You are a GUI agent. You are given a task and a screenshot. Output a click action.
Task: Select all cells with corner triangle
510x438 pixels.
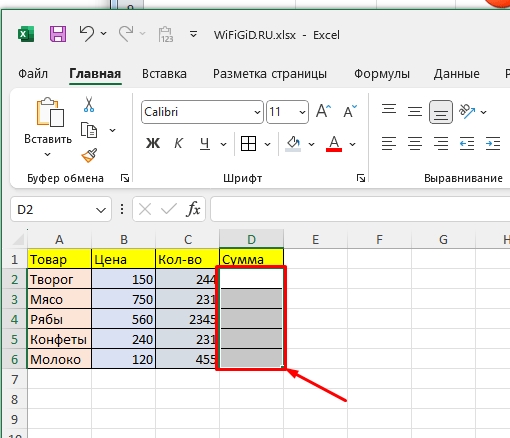point(17,239)
